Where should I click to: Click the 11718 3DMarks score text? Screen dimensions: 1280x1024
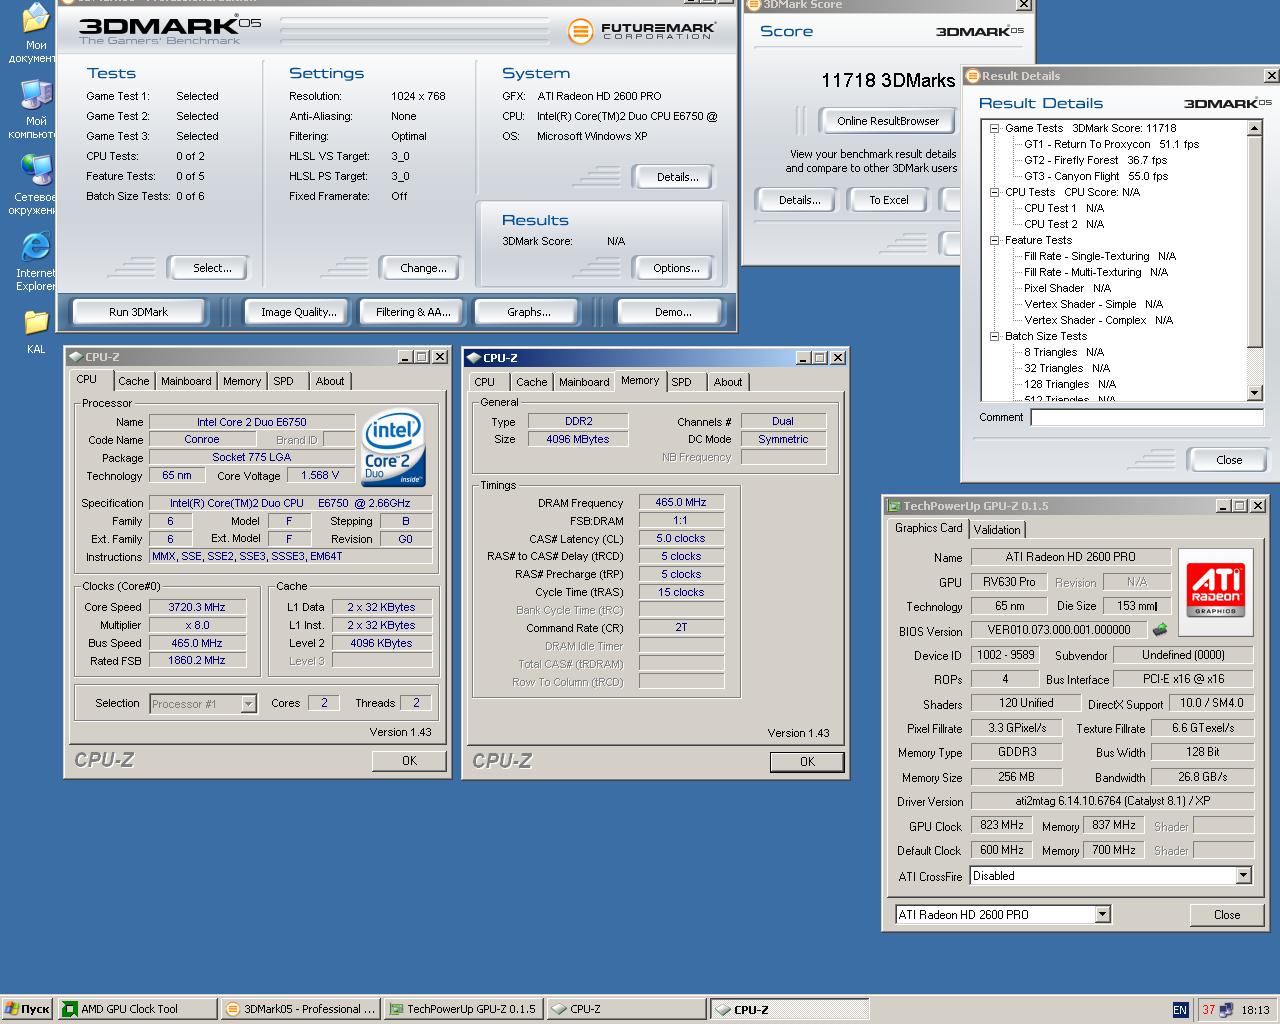[x=888, y=81]
